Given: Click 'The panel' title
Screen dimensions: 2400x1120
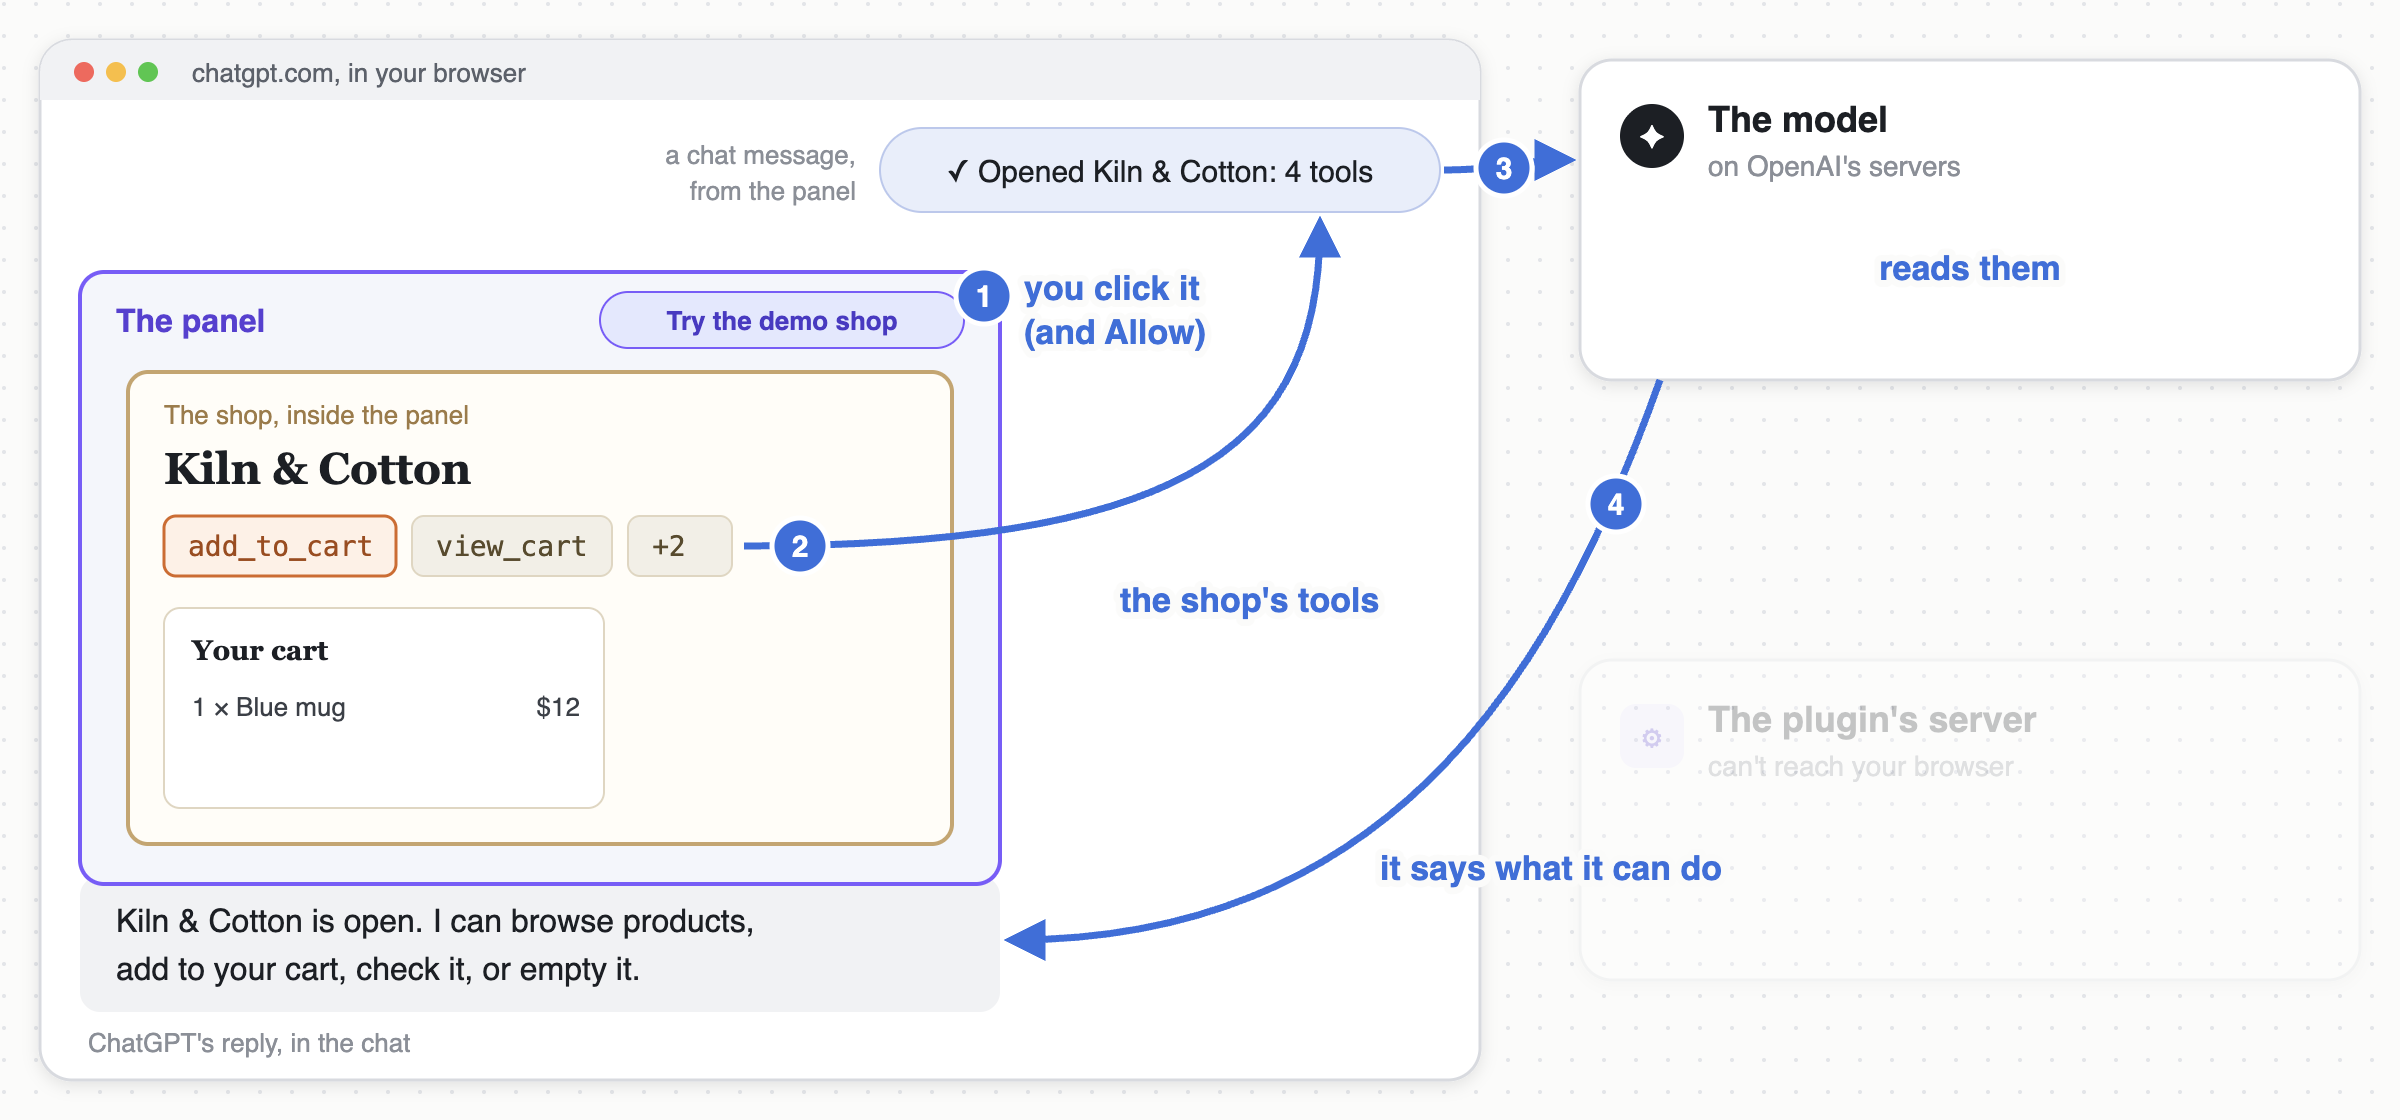Looking at the screenshot, I should tap(190, 321).
